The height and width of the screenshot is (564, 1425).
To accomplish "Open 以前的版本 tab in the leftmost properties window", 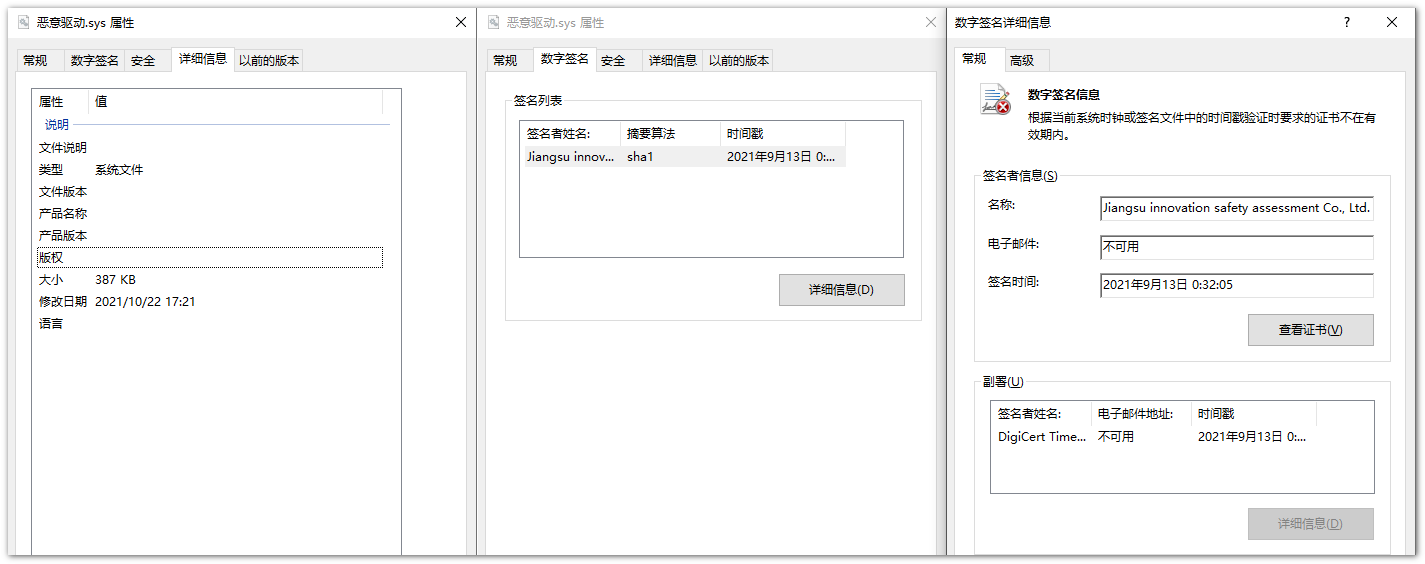I will click(268, 60).
